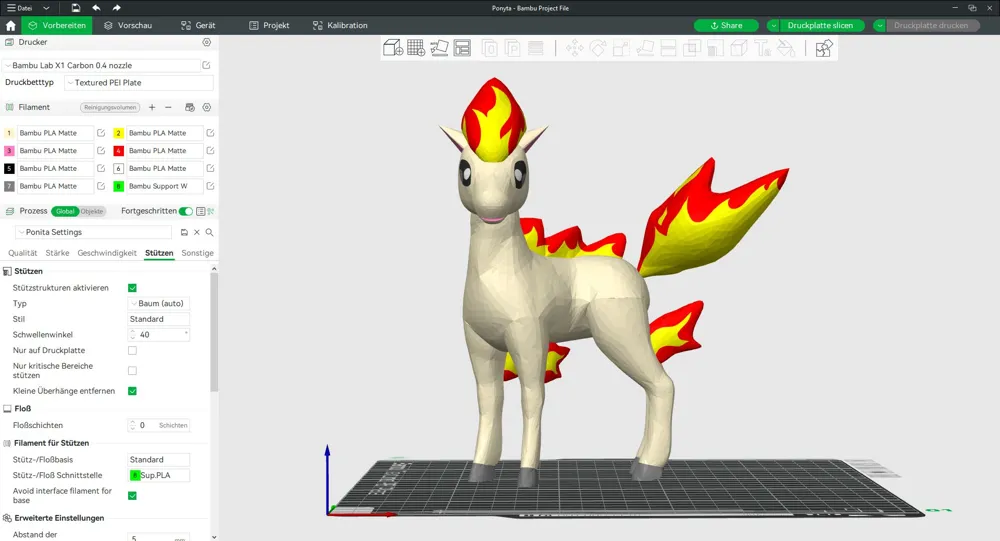Image resolution: width=1000 pixels, height=541 pixels.
Task: Open the Stärke settings tab
Action: 57,253
